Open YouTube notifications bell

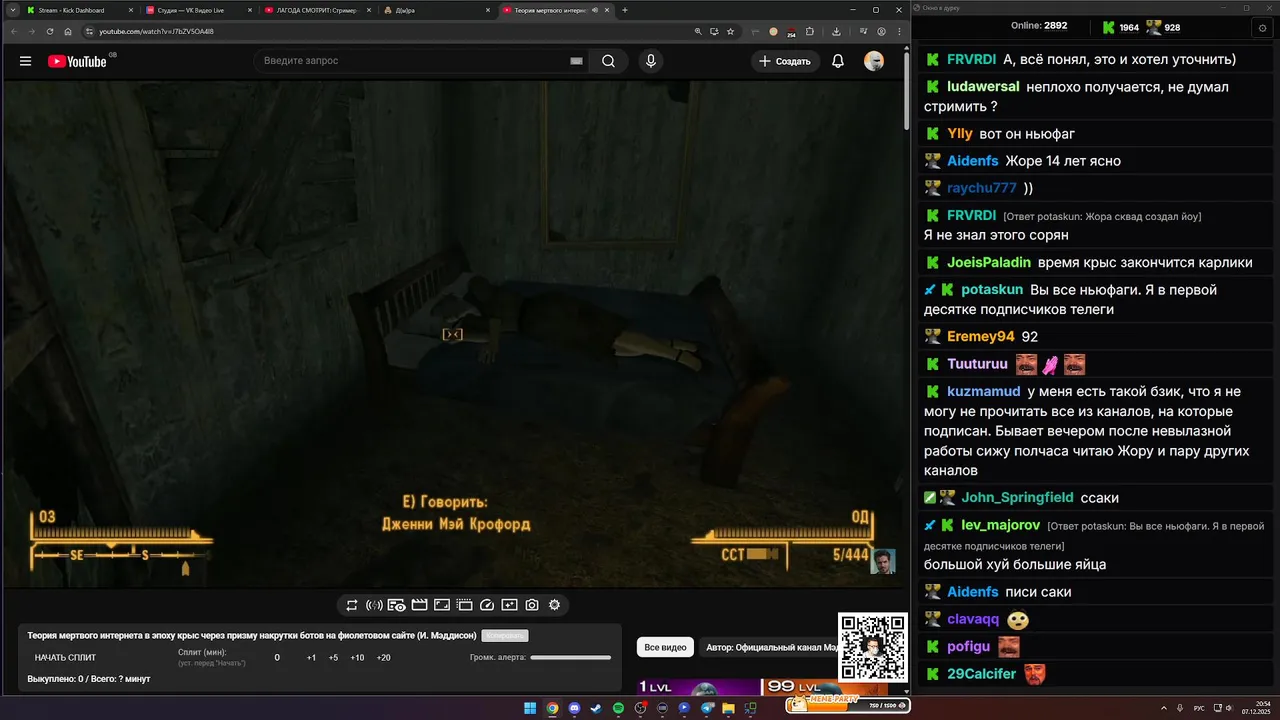[x=838, y=61]
